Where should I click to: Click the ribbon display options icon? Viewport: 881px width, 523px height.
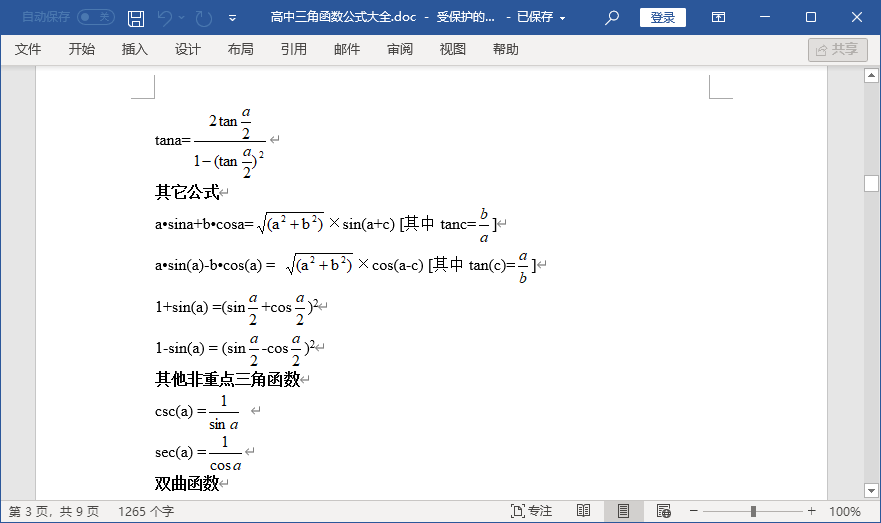718,17
